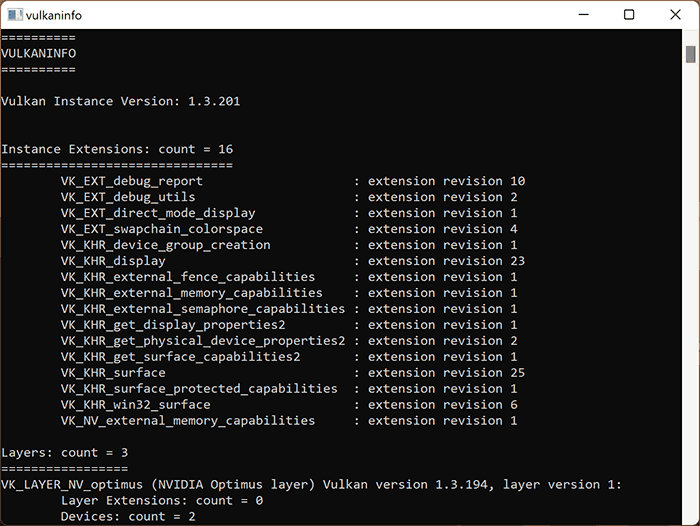
Task: Click 'Vulkan Instance Version: 1.3.201' line
Action: tap(121, 101)
